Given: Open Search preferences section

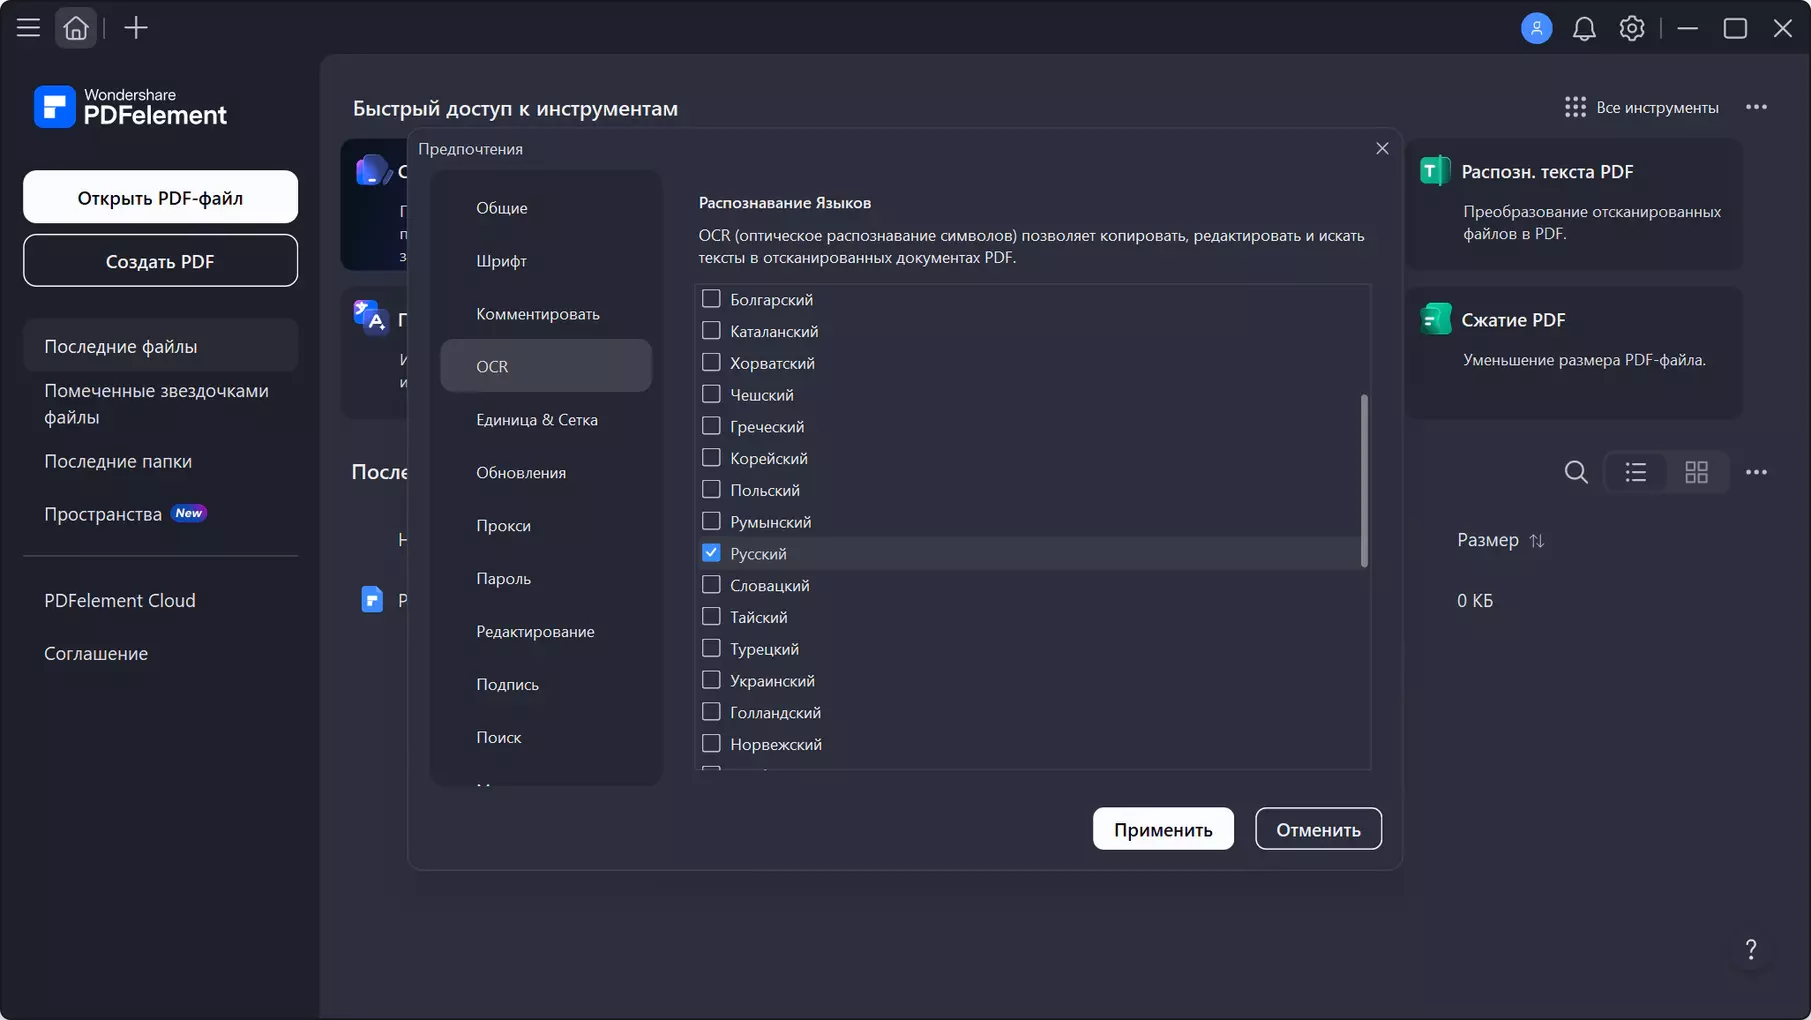Looking at the screenshot, I should pyautogui.click(x=546, y=737).
